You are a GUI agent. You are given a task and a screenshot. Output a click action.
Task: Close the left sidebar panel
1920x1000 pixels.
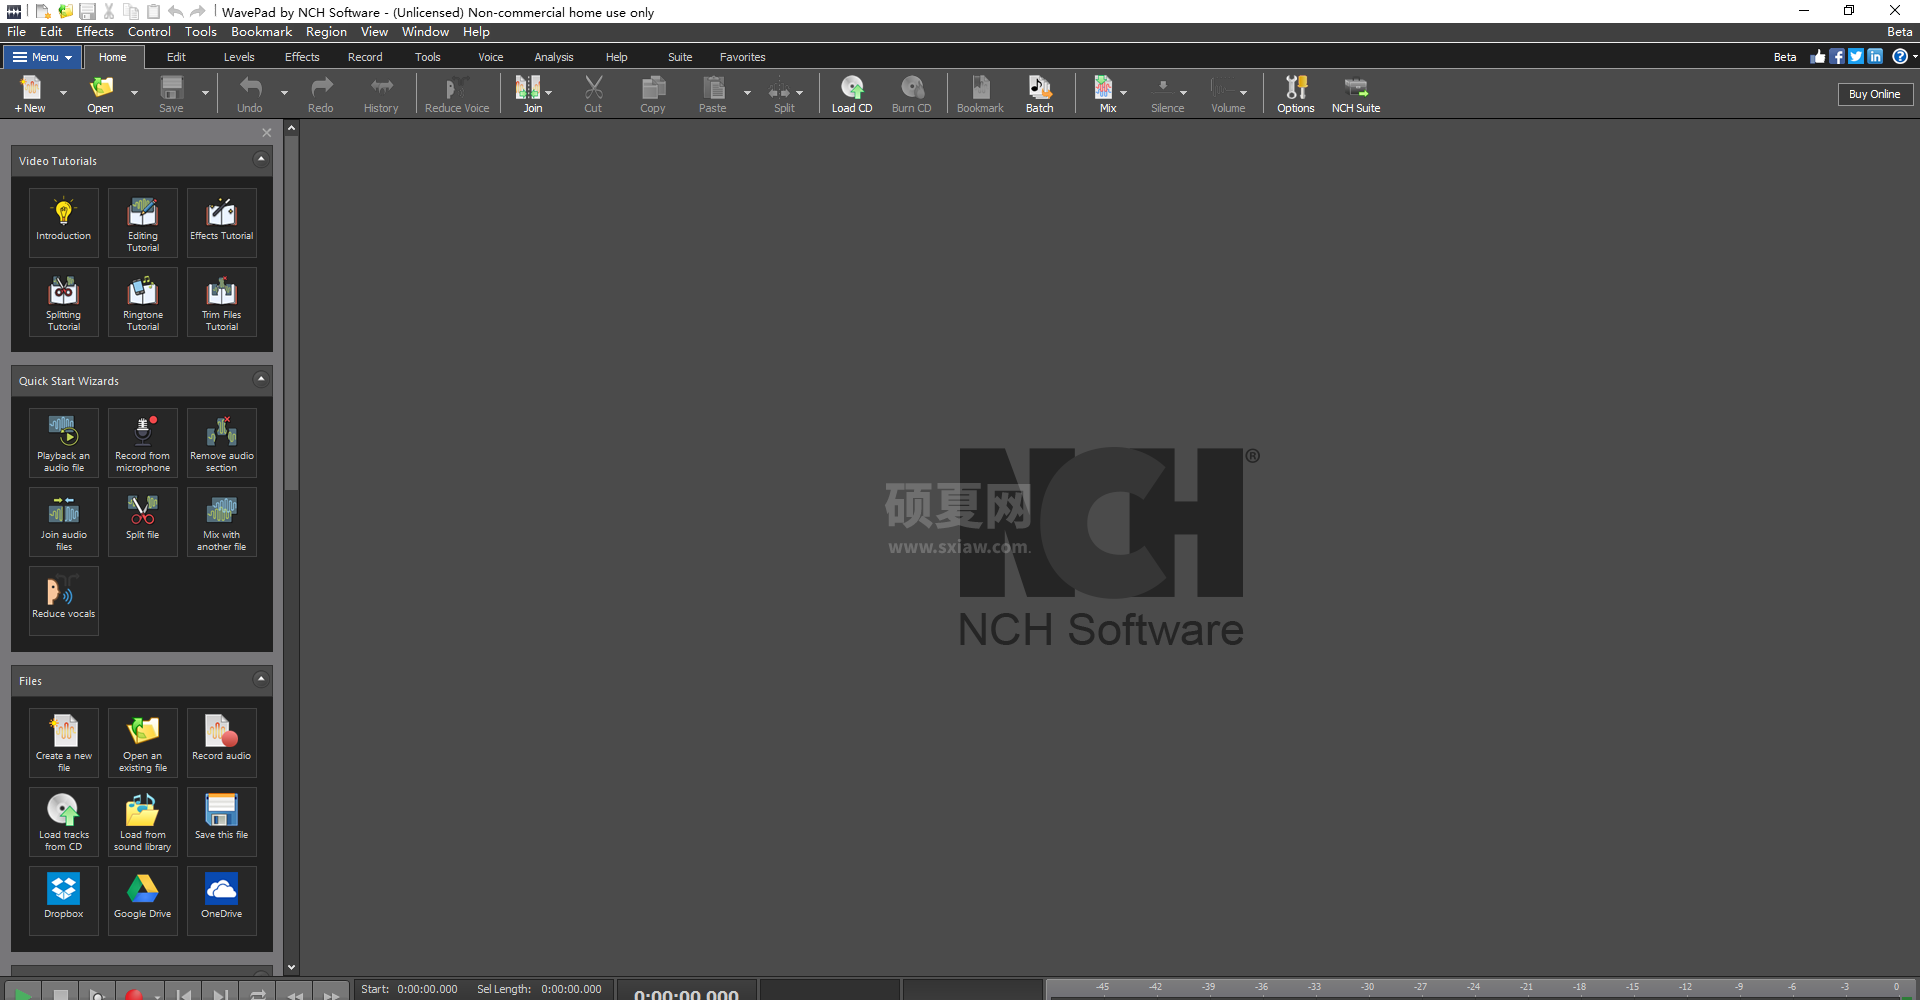[x=267, y=133]
